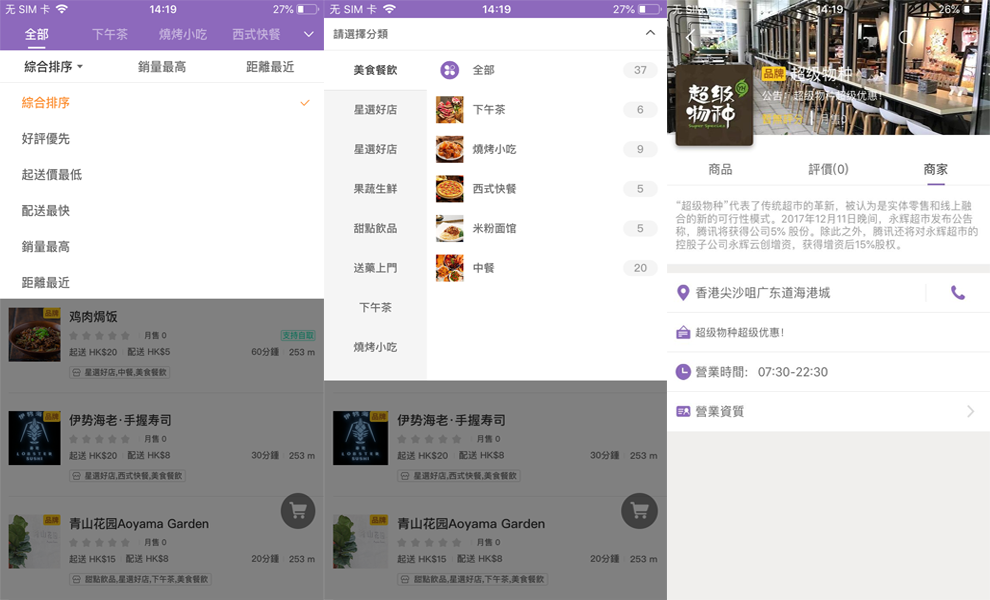Viewport: 990px width, 600px height.
Task: Tap the 品牌 badge on the store header
Action: pyautogui.click(x=773, y=74)
